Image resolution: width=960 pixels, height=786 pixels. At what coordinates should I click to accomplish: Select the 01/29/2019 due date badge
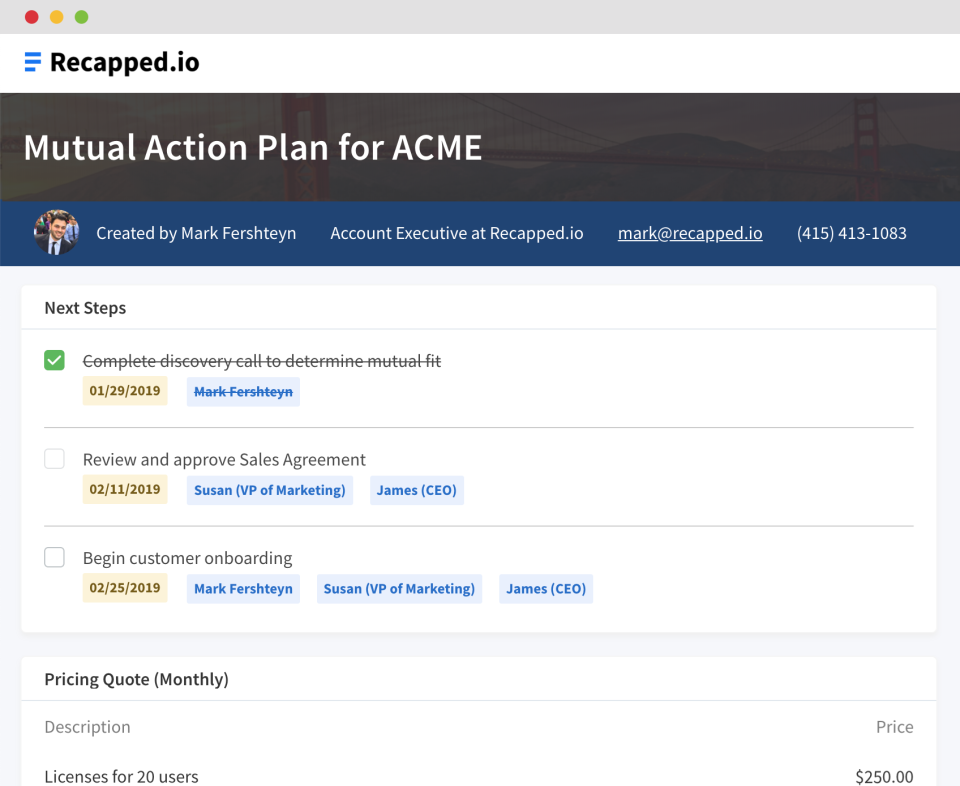pos(124,391)
